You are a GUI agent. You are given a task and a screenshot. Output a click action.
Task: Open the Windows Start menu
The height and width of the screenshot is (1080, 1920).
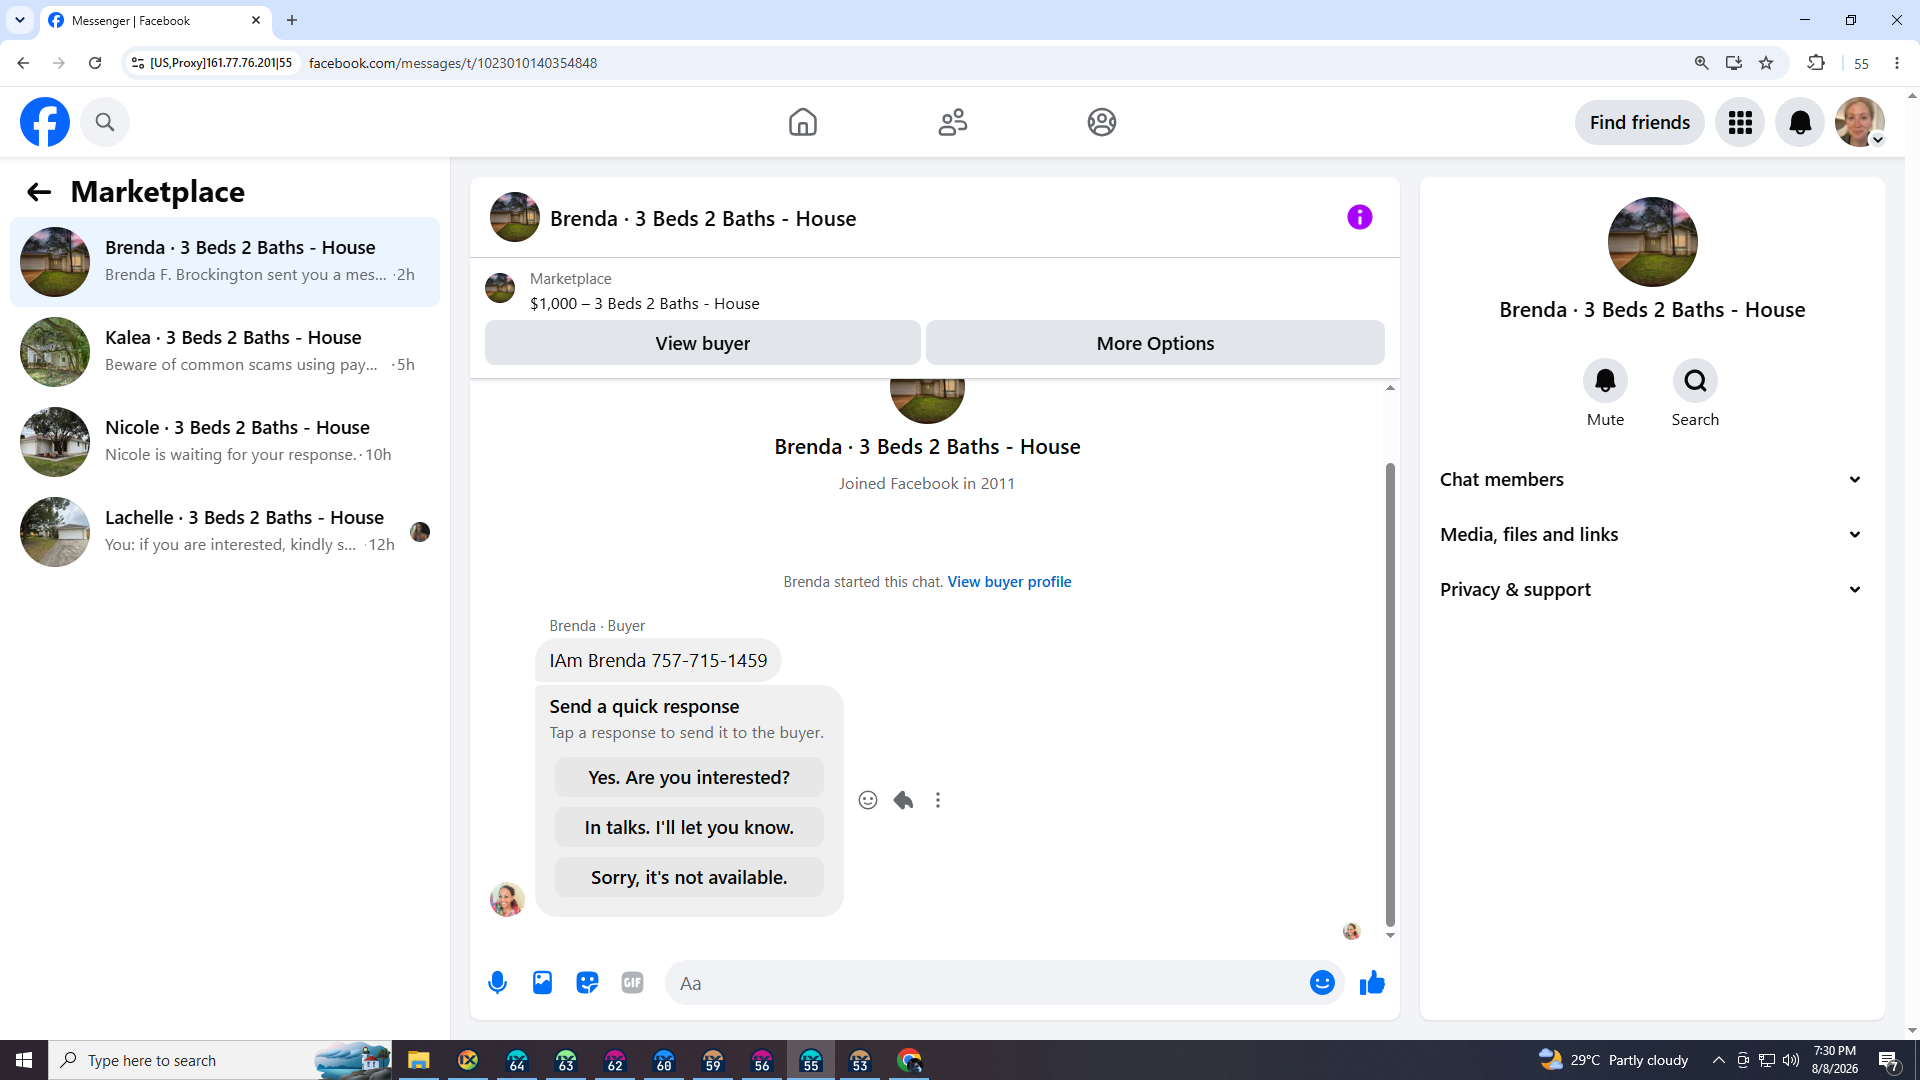[x=24, y=1060]
